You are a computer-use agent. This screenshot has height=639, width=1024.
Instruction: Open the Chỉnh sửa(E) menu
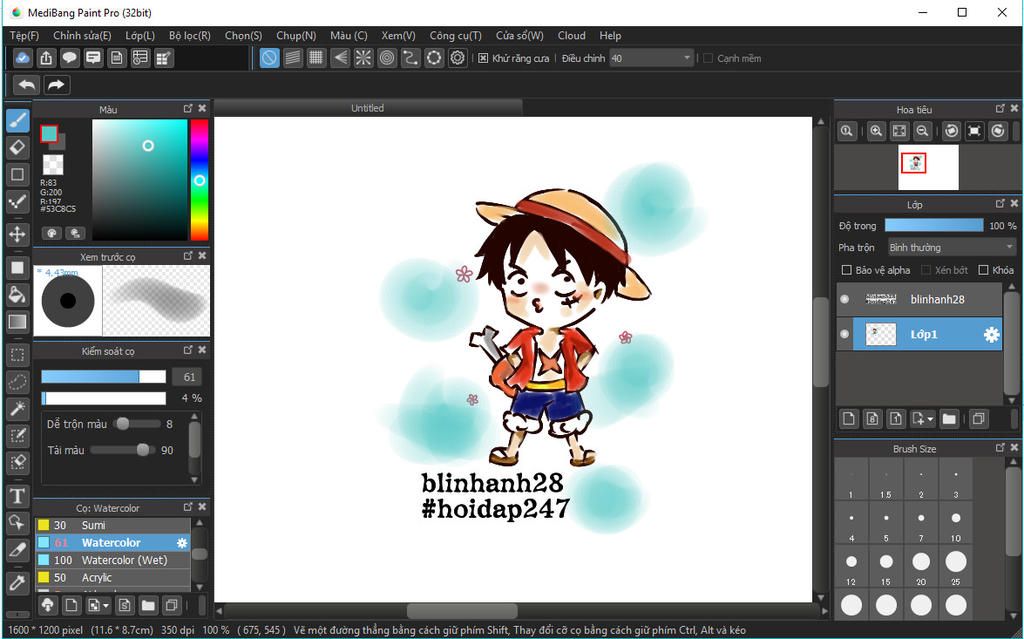pyautogui.click(x=82, y=36)
